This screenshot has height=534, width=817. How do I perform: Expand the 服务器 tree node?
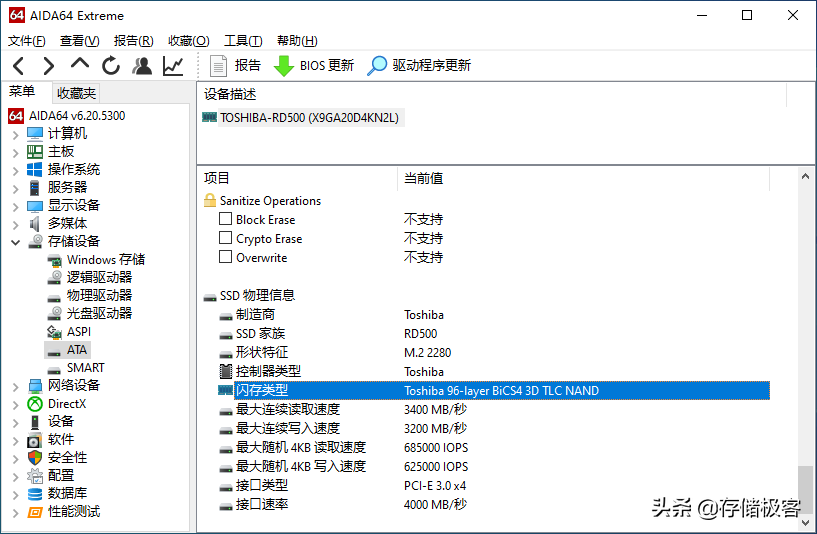[x=15, y=189]
